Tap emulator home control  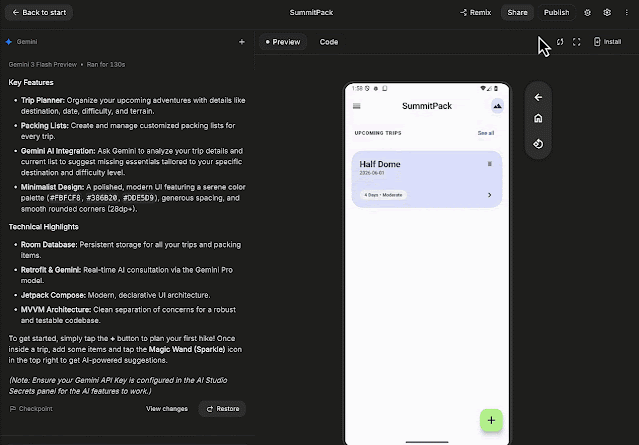click(x=538, y=119)
